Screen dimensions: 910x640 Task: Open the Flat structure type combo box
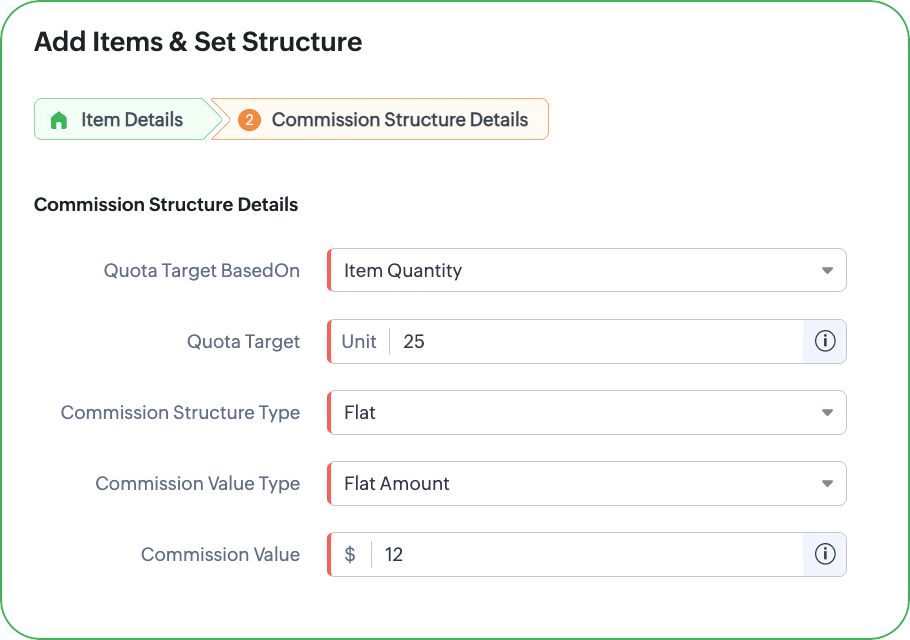(587, 413)
